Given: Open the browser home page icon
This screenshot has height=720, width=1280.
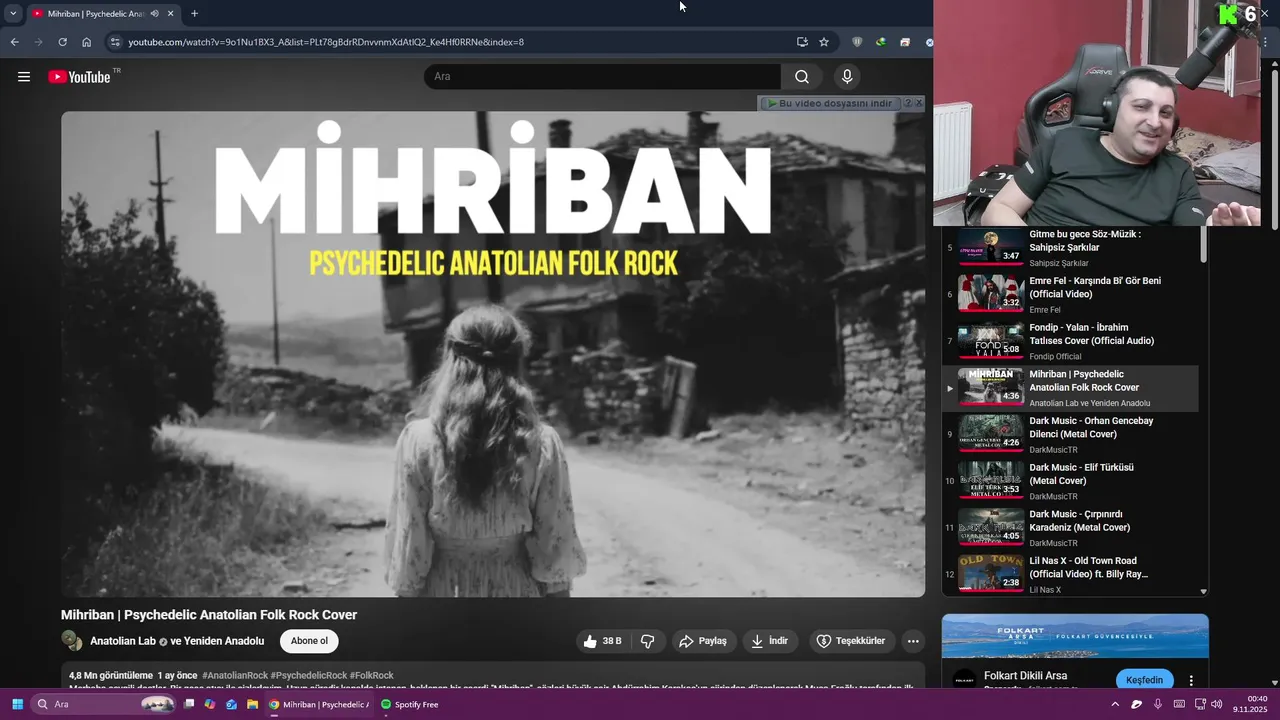Looking at the screenshot, I should pos(86,42).
